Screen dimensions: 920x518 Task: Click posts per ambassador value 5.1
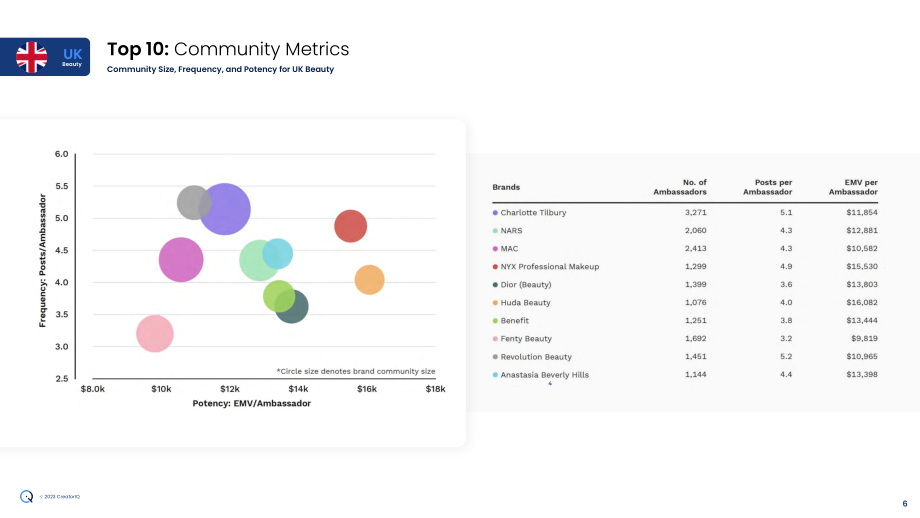coord(786,212)
